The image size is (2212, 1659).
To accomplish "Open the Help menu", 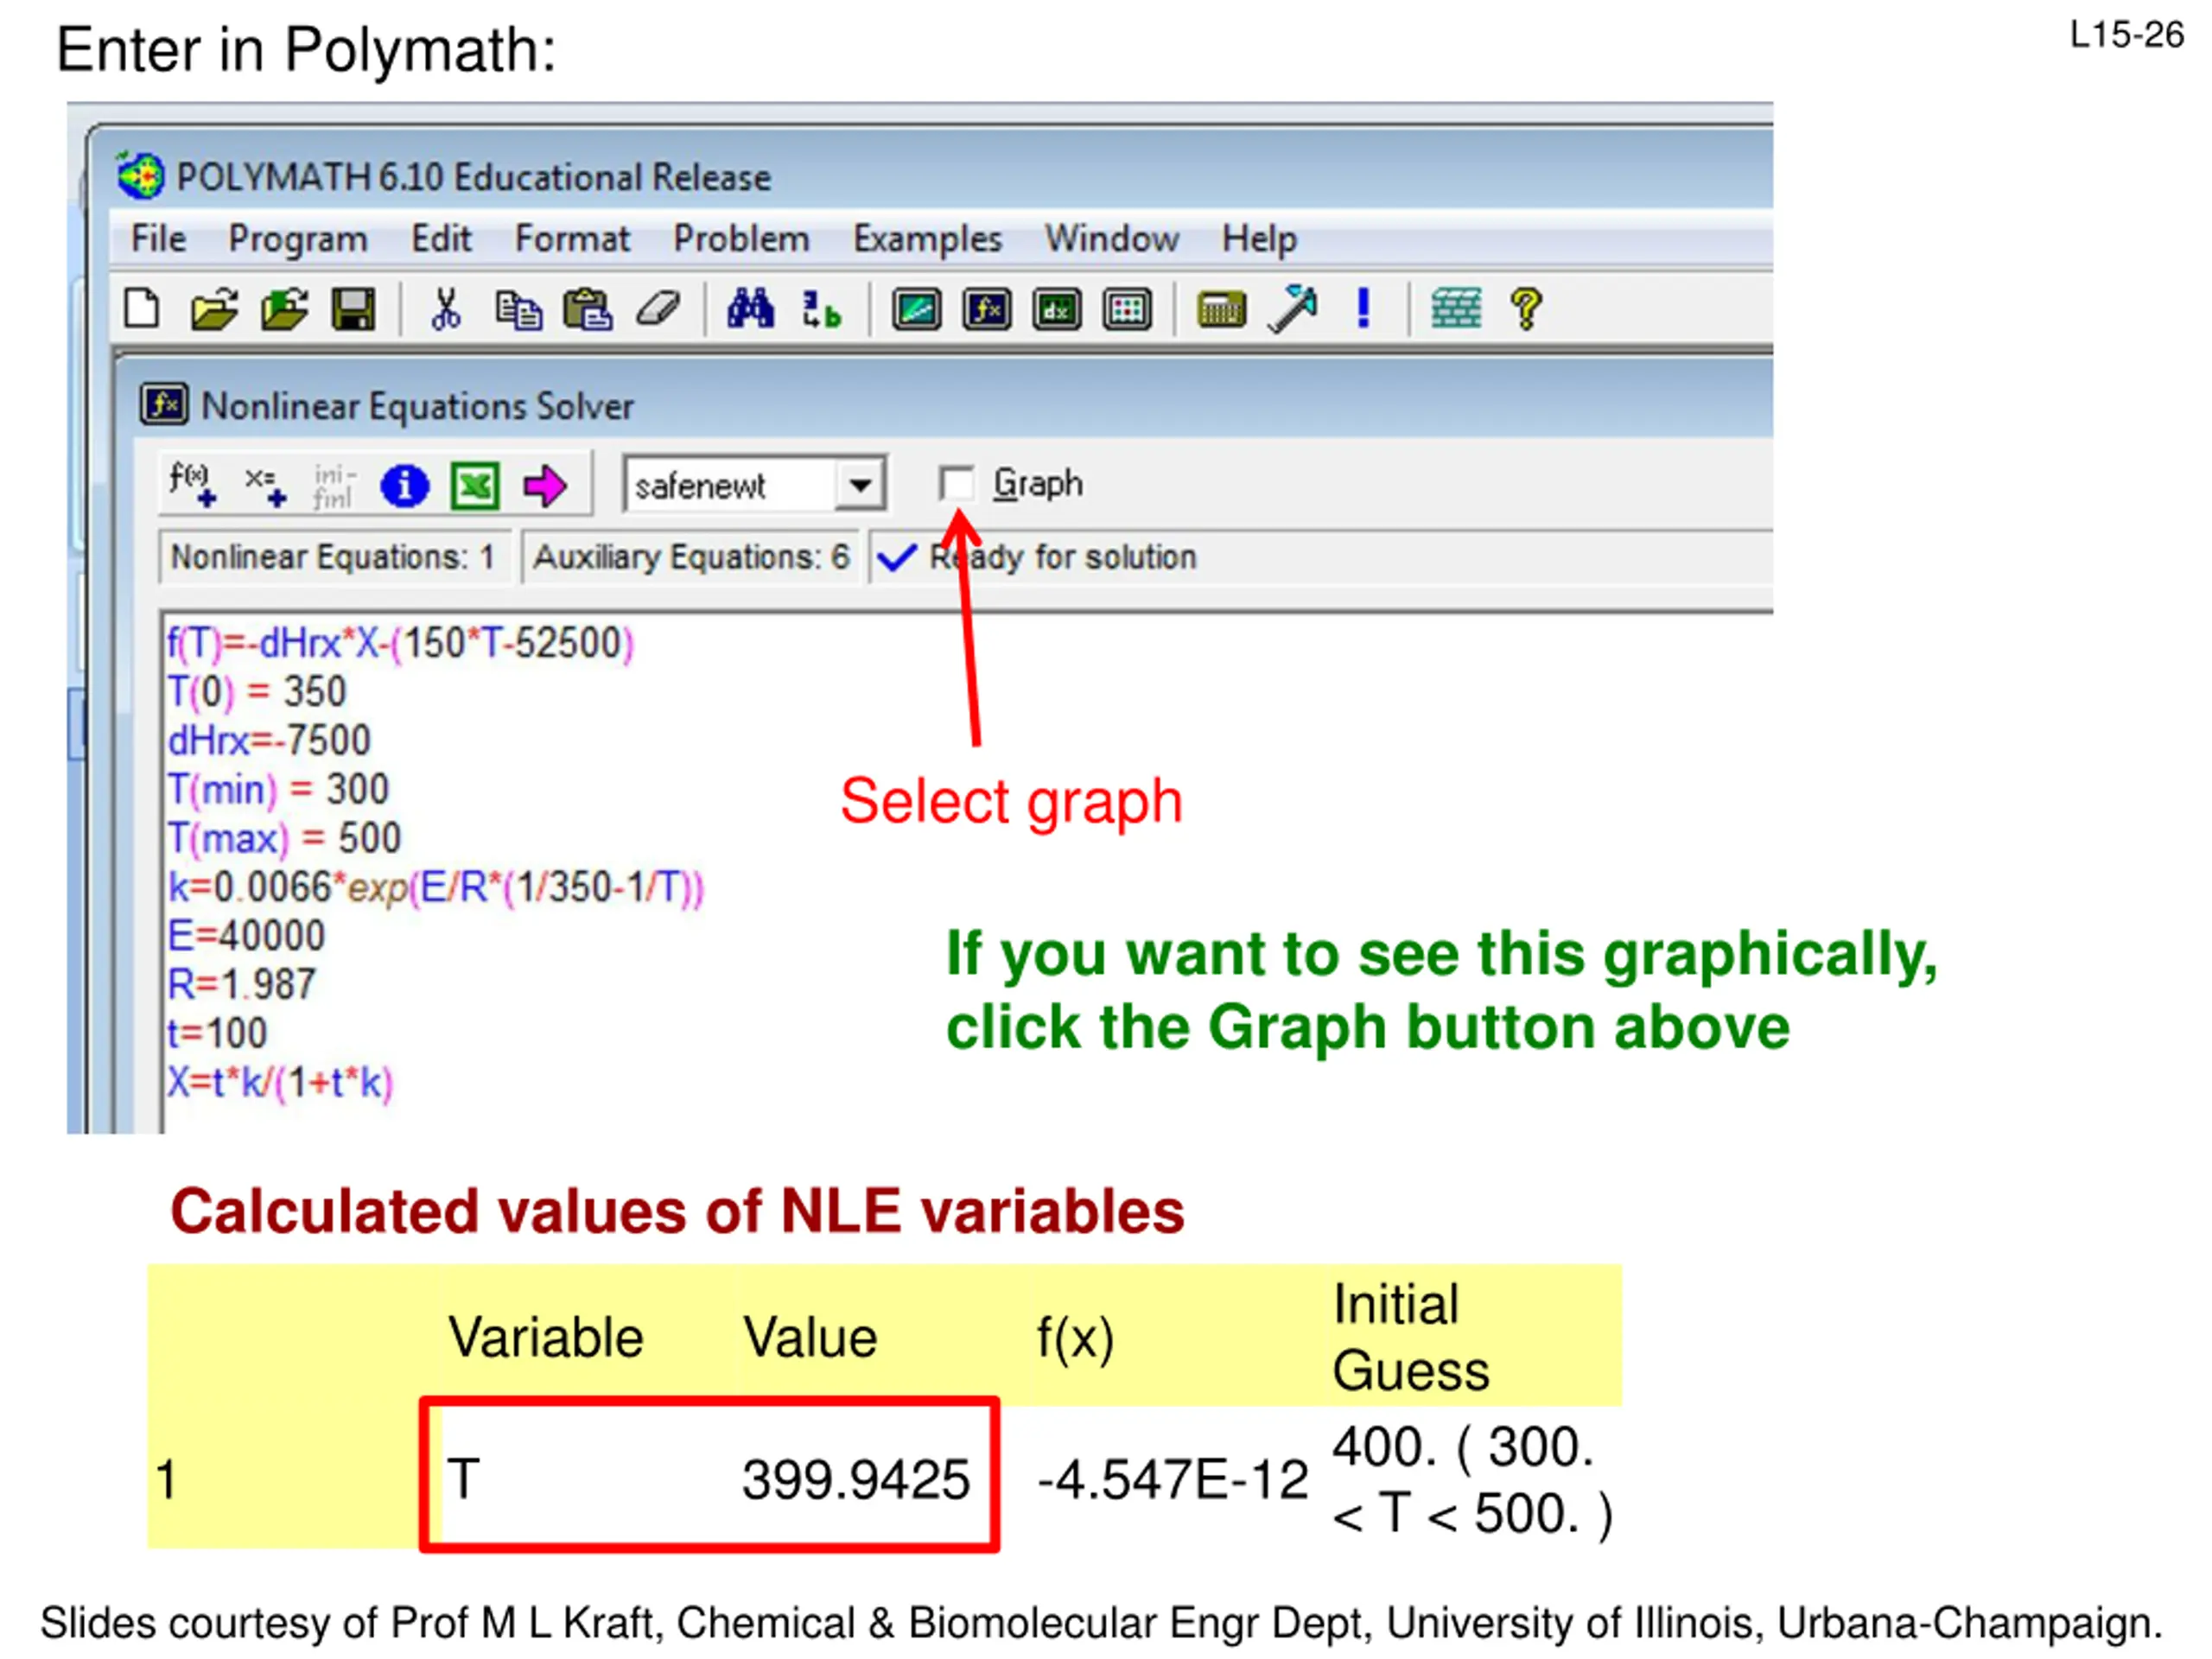I will [x=1259, y=239].
